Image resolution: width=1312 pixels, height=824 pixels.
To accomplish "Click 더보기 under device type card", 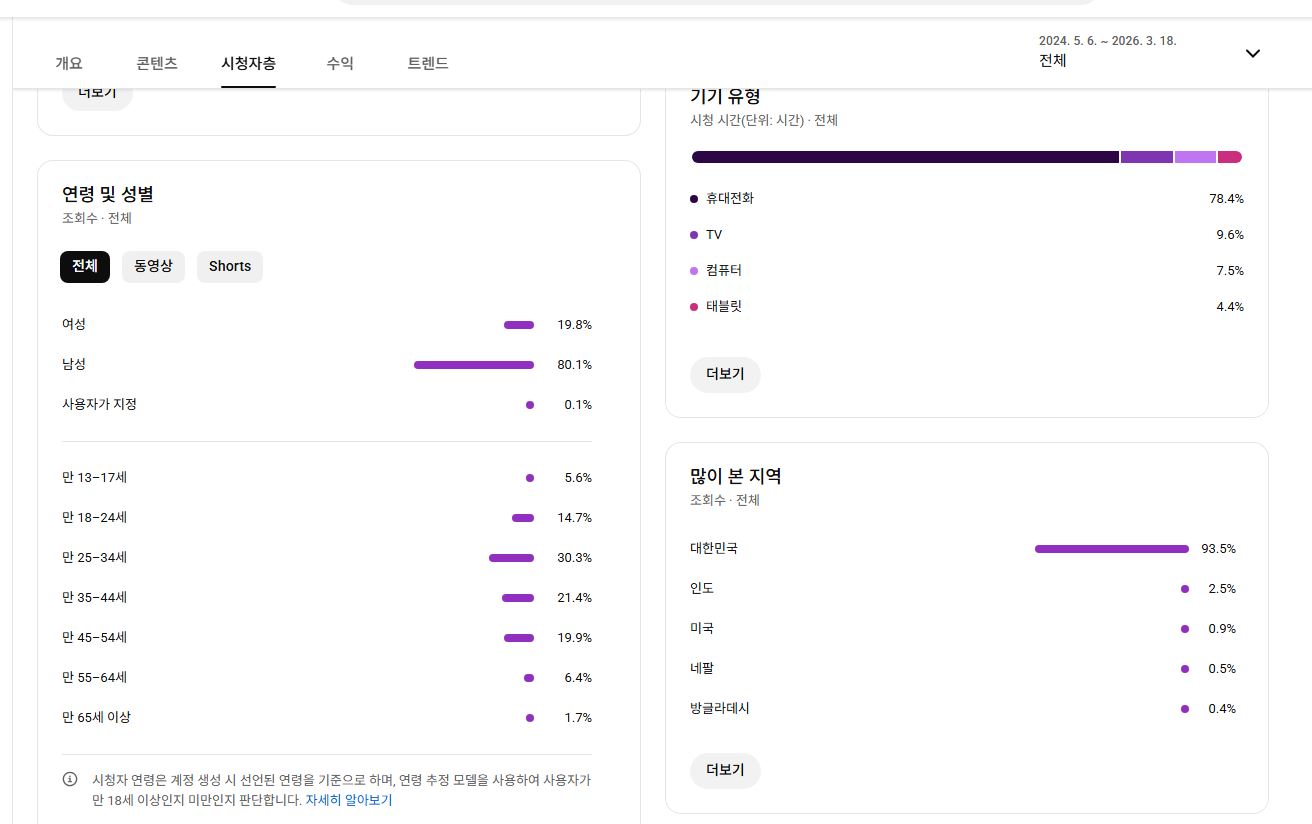I will pos(725,374).
